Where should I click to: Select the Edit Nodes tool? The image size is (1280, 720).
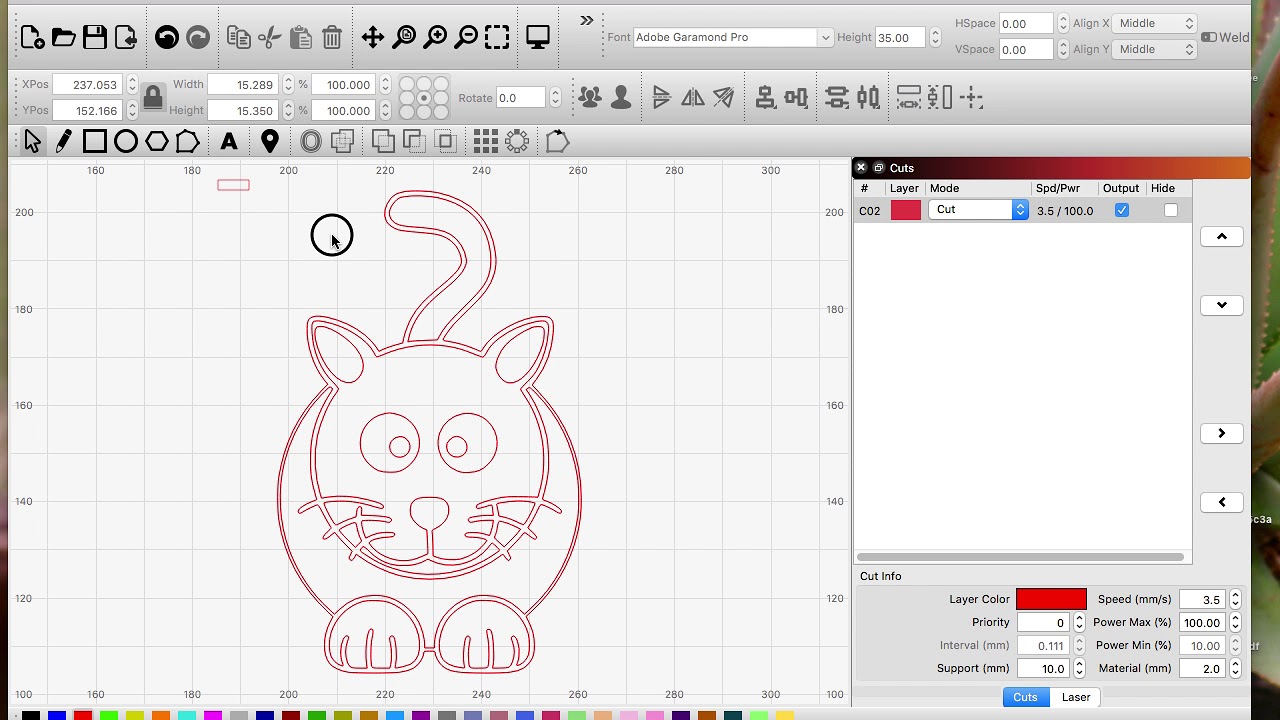coord(188,142)
